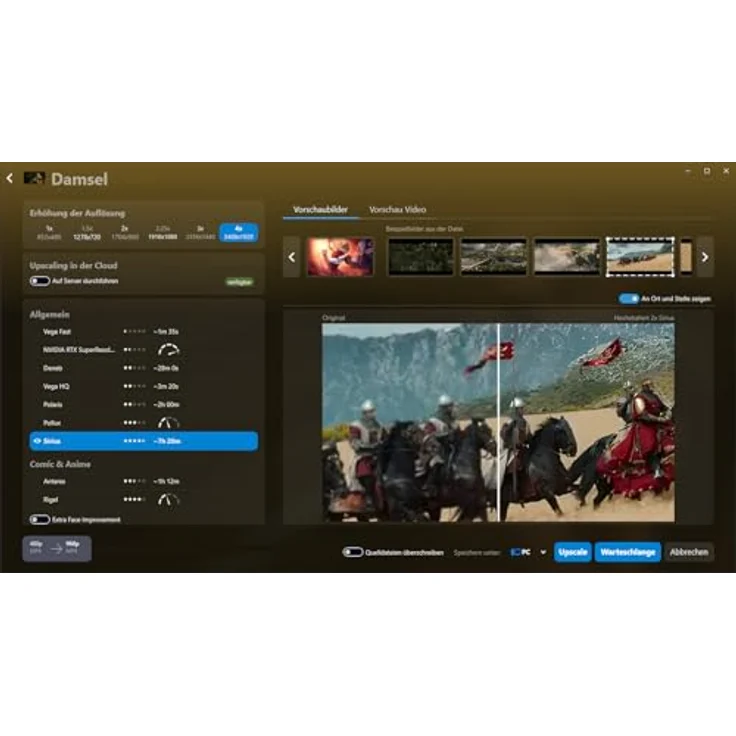Show the previous preview thumbnails with the left arrow
The image size is (736, 736).
point(291,257)
